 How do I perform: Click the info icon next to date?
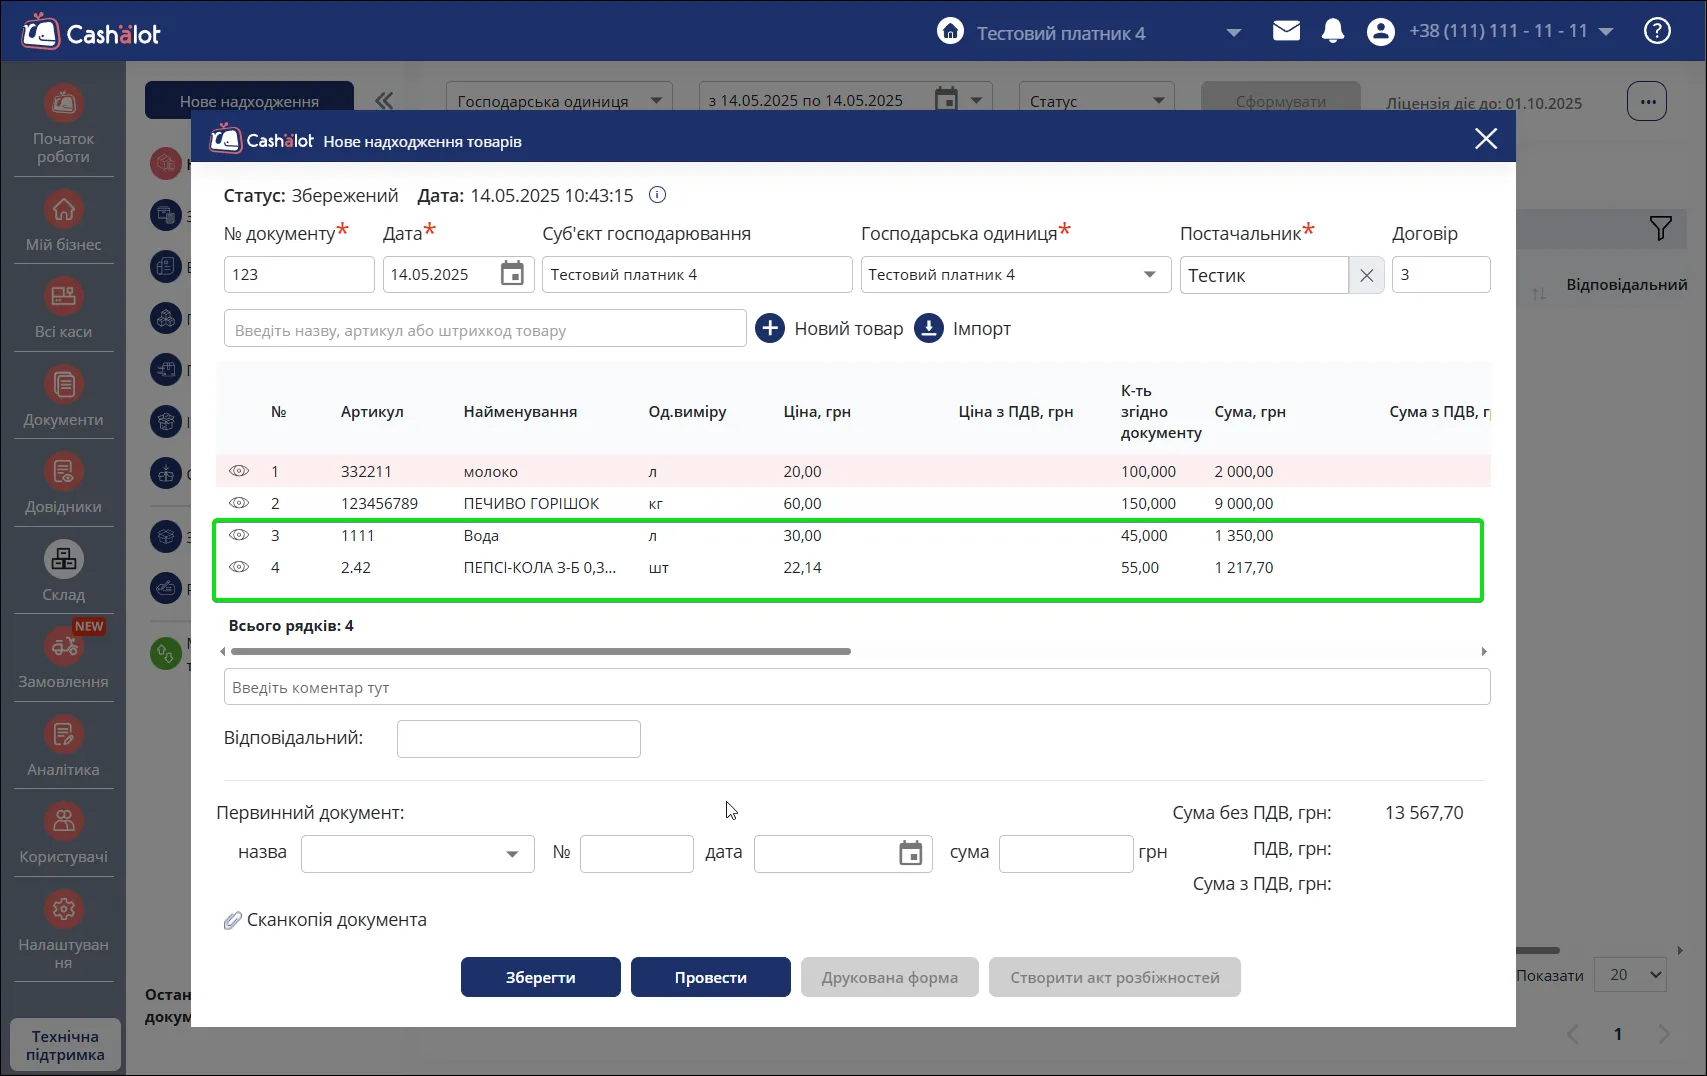tap(657, 195)
